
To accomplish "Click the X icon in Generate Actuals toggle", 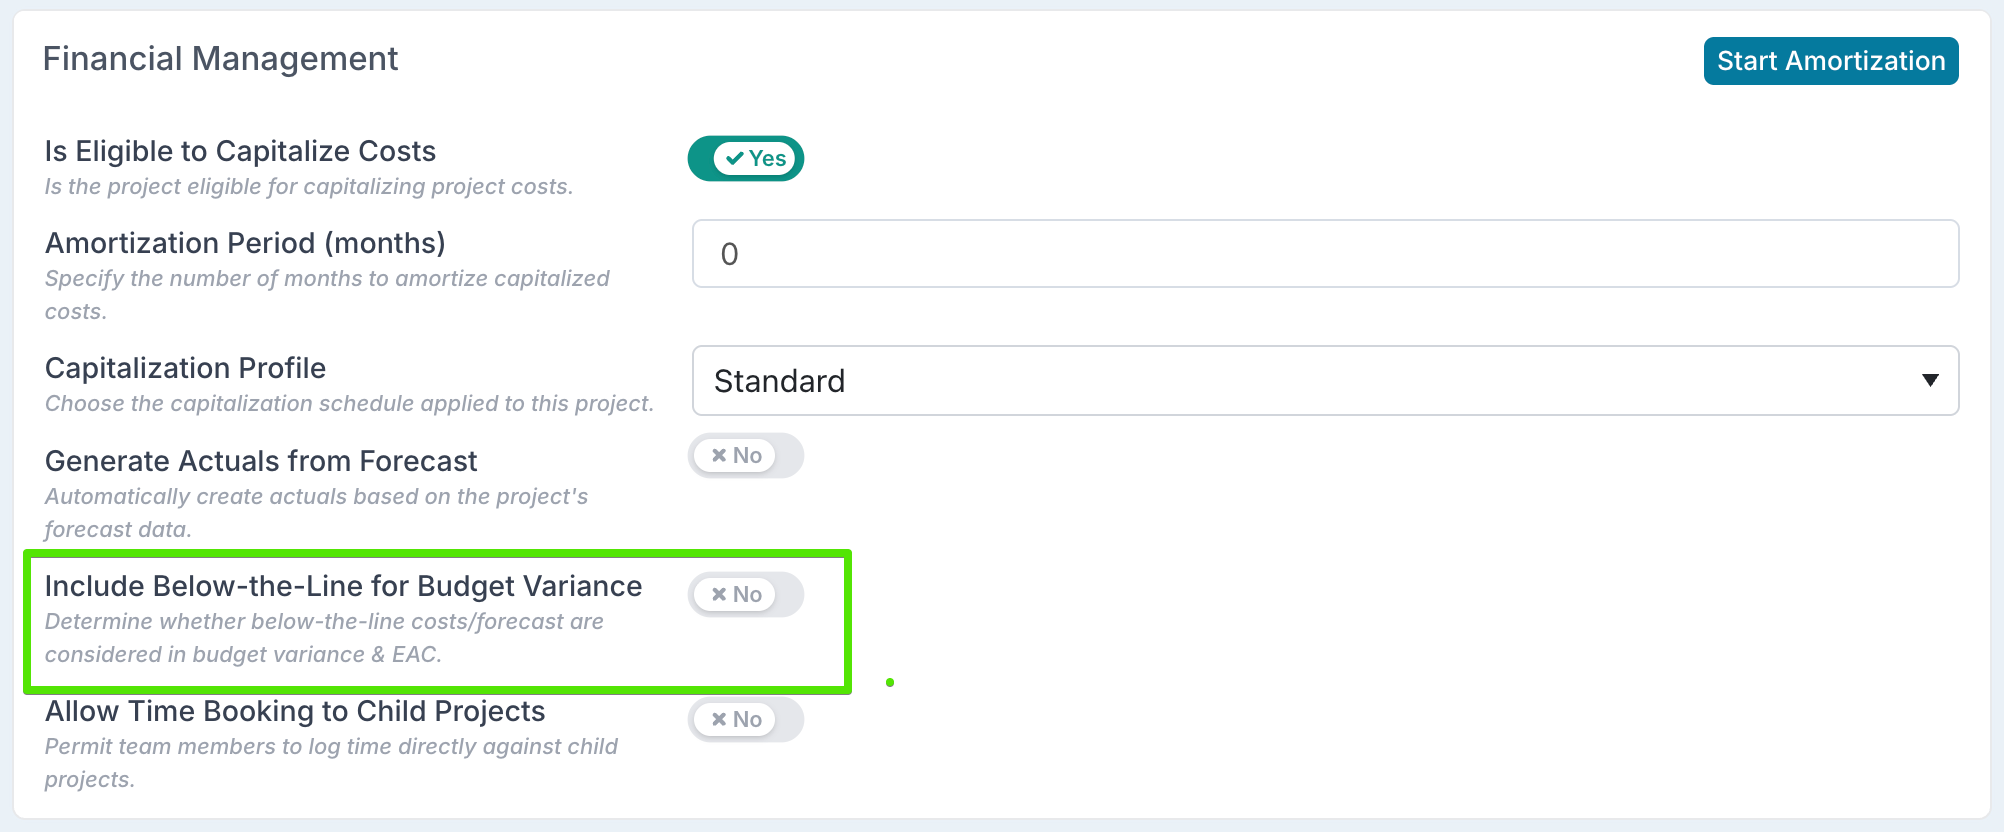I will point(719,456).
